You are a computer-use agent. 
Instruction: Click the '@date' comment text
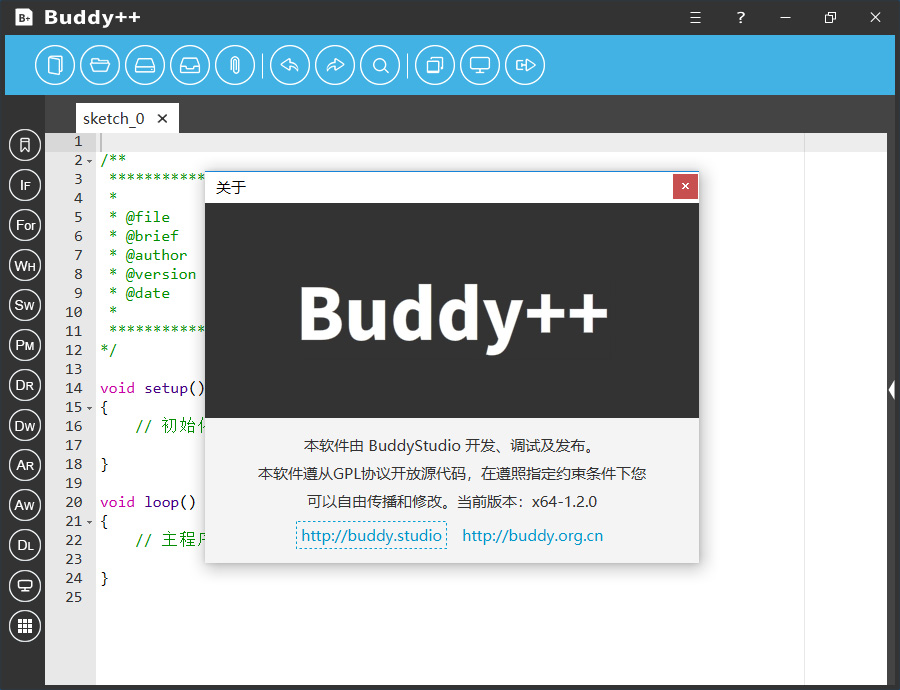(x=148, y=293)
